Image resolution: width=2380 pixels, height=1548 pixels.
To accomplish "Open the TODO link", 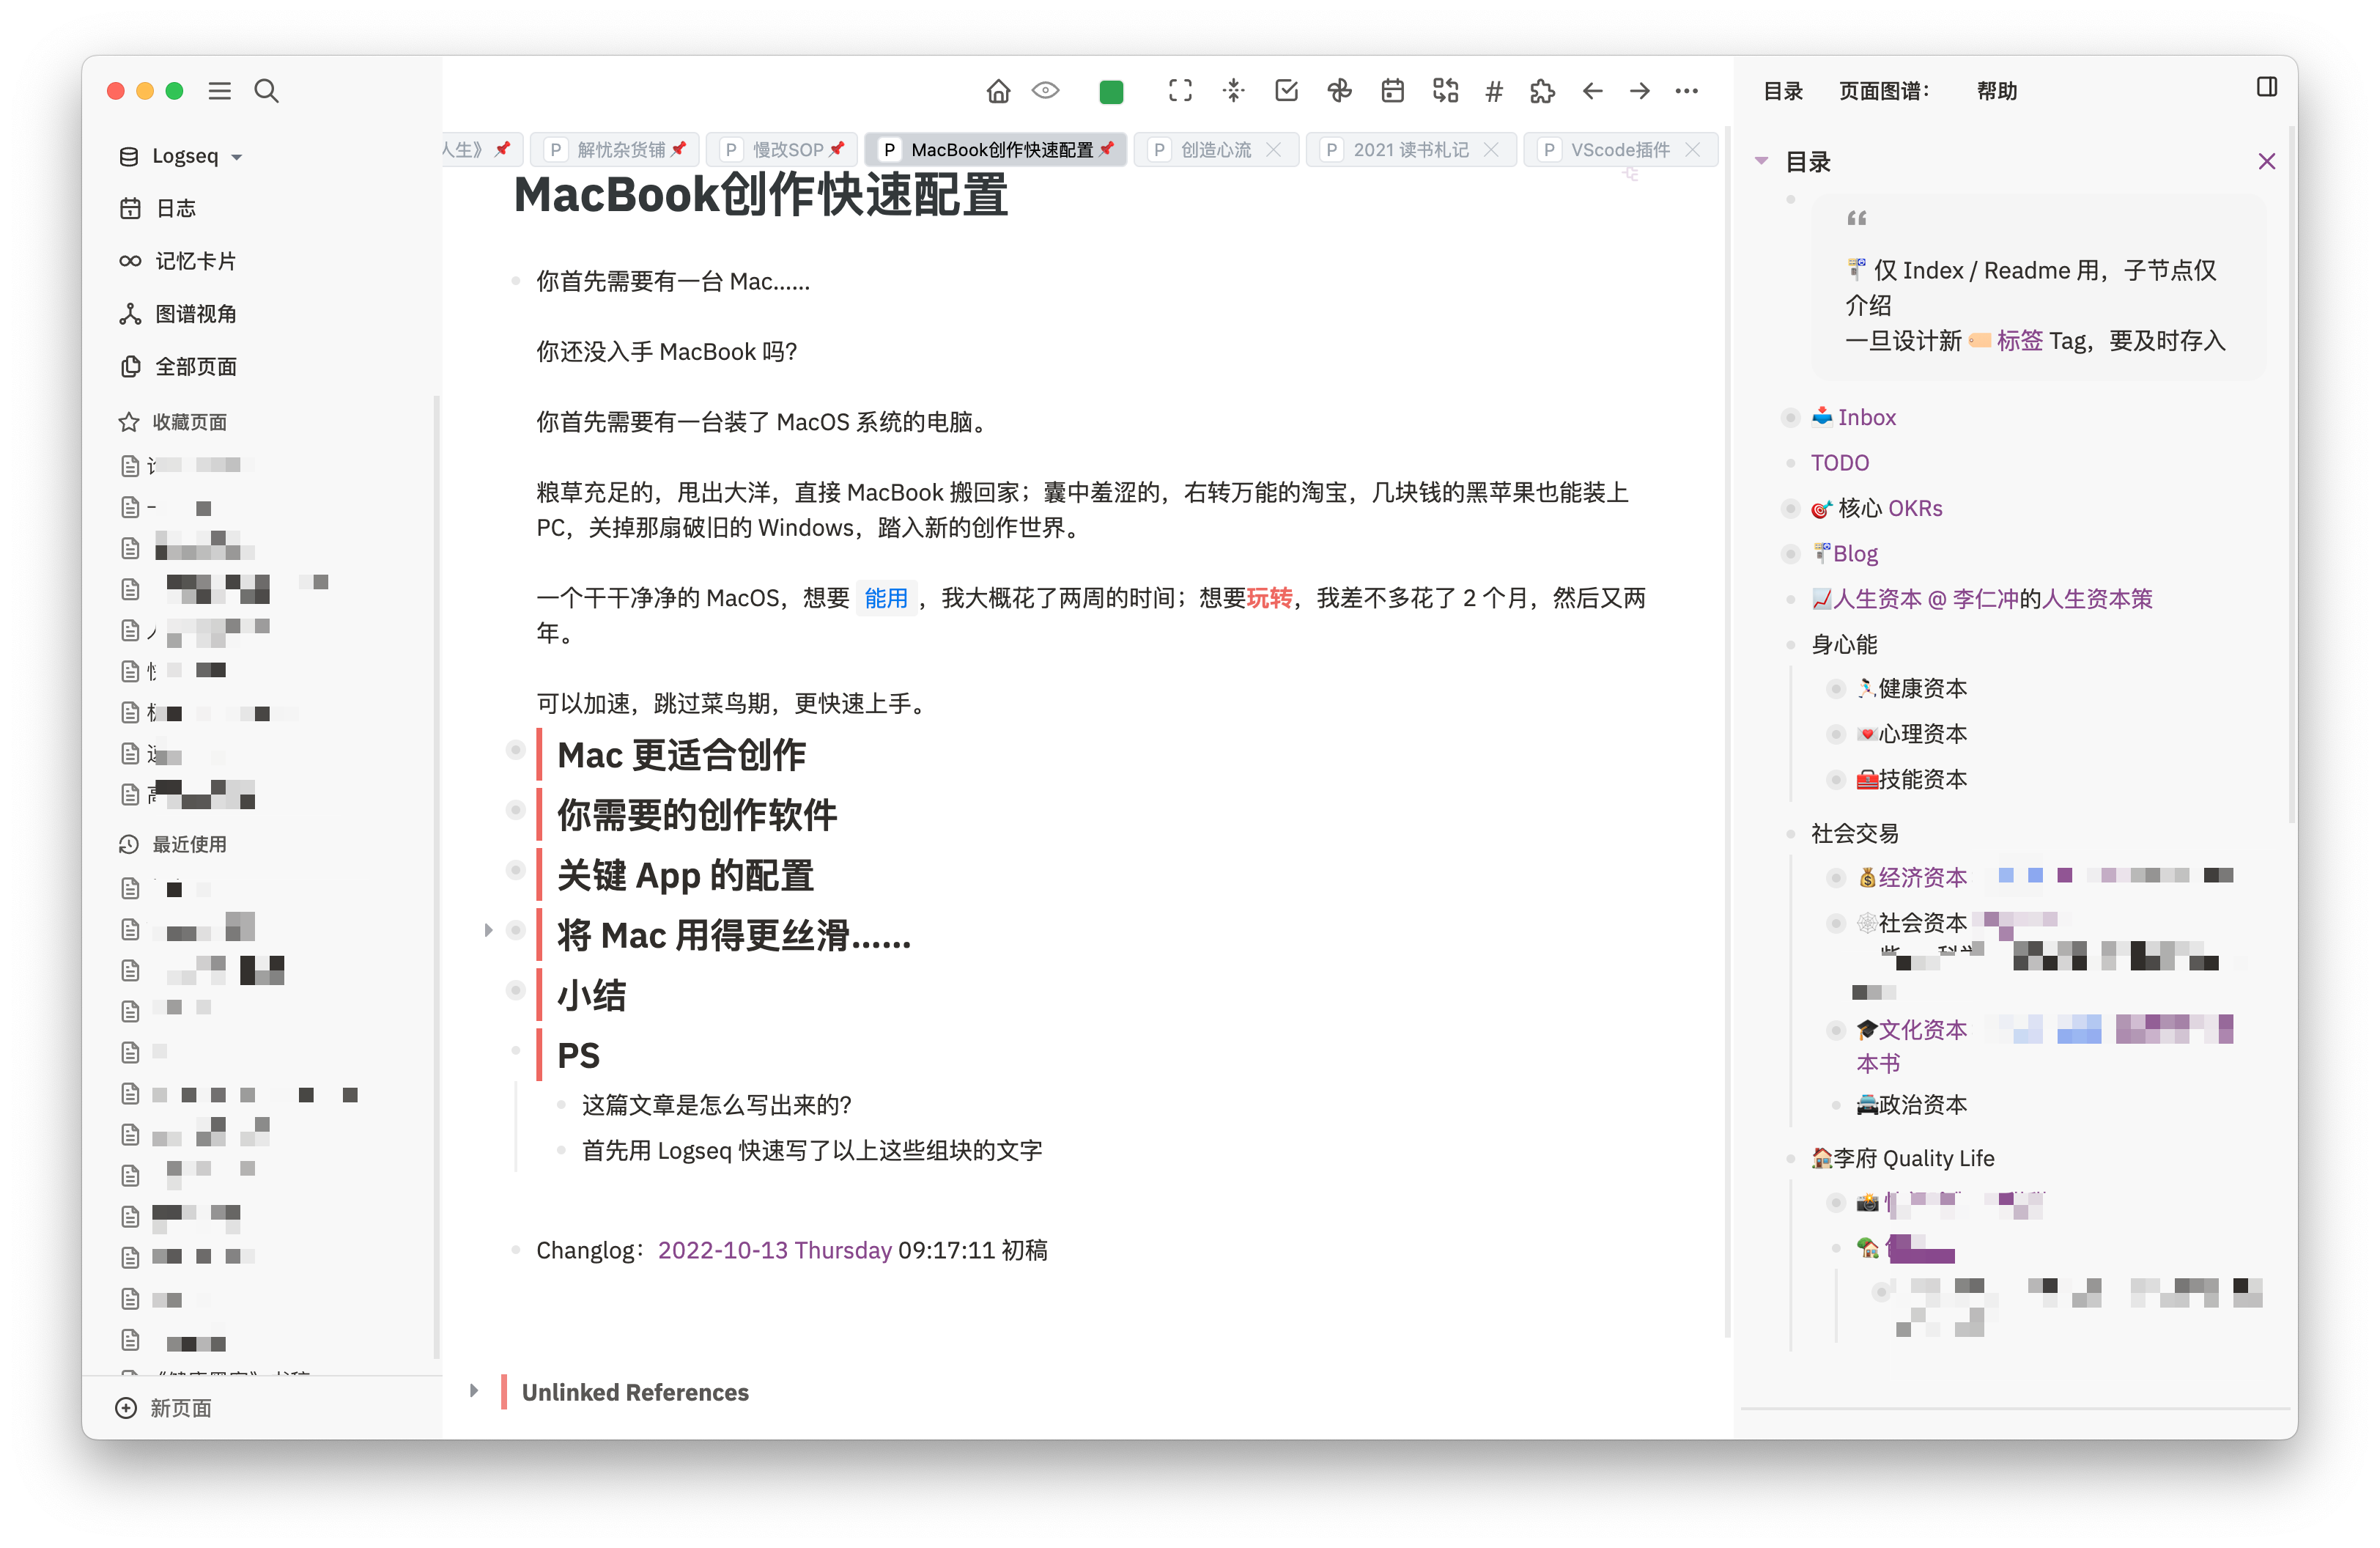I will point(1840,463).
